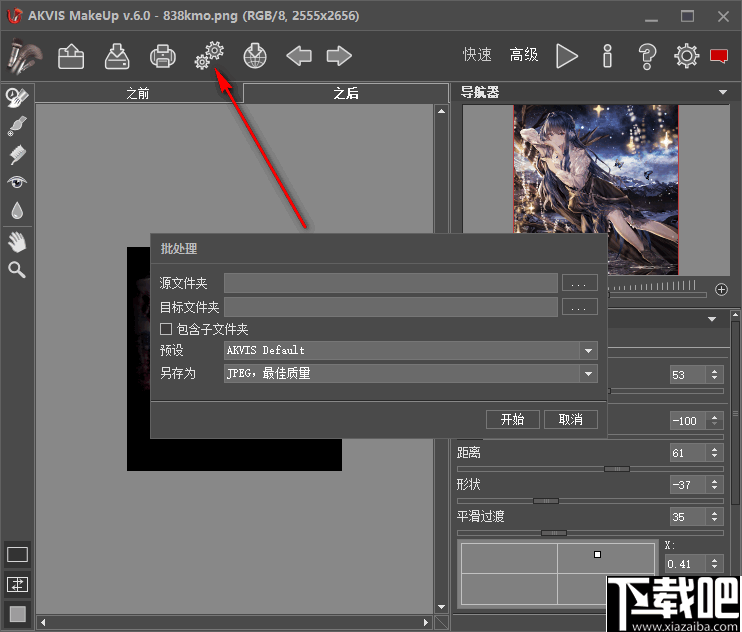
Task: Zoom in navigator with the plus circle
Action: (x=721, y=290)
